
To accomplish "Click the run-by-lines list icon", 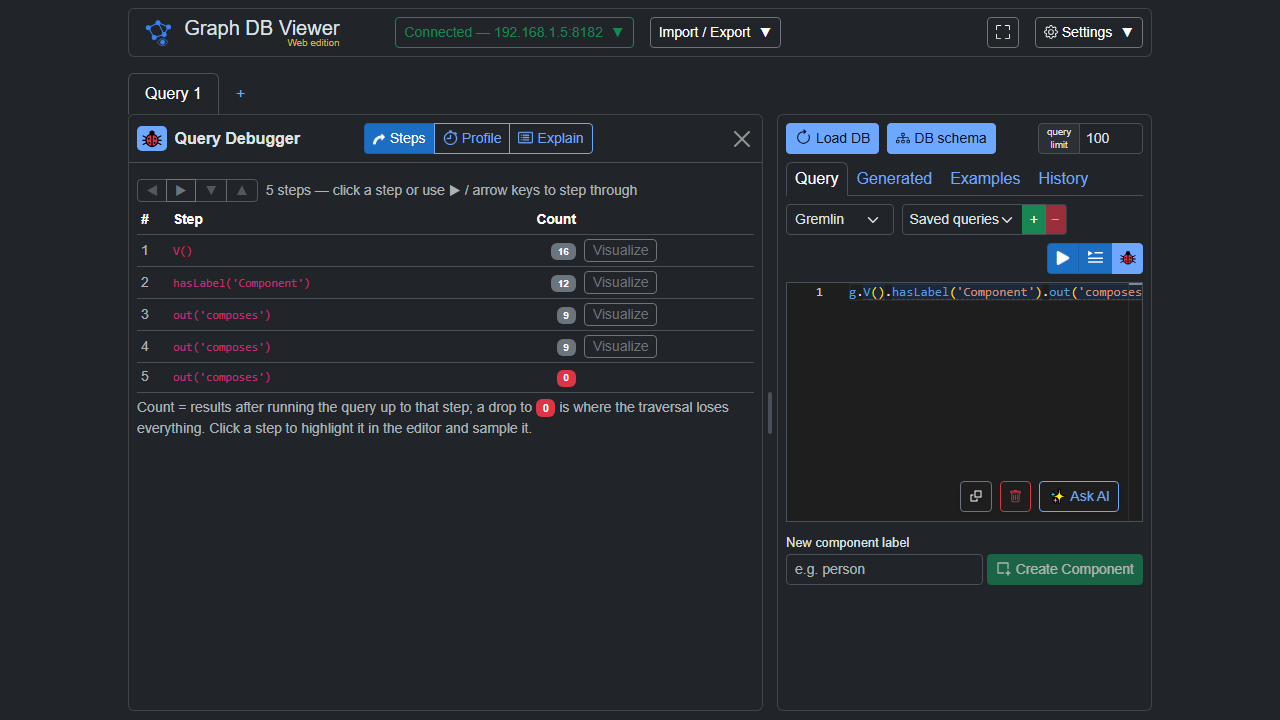I will pyautogui.click(x=1095, y=258).
